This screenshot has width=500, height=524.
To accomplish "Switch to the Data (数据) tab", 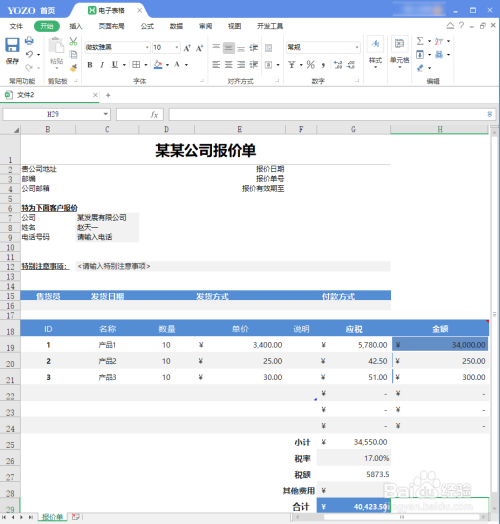I will 176,26.
